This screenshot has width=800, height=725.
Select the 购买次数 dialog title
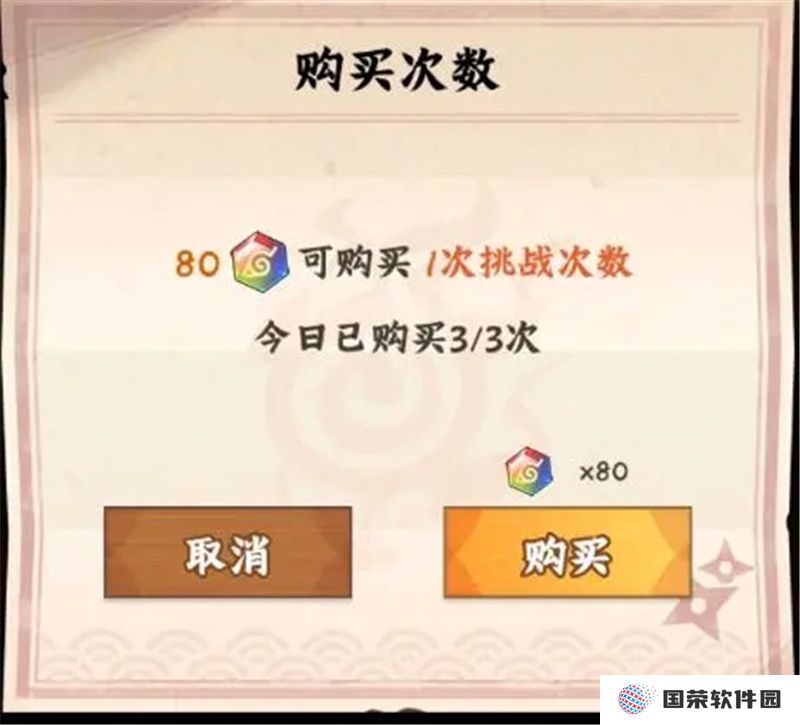click(x=395, y=71)
